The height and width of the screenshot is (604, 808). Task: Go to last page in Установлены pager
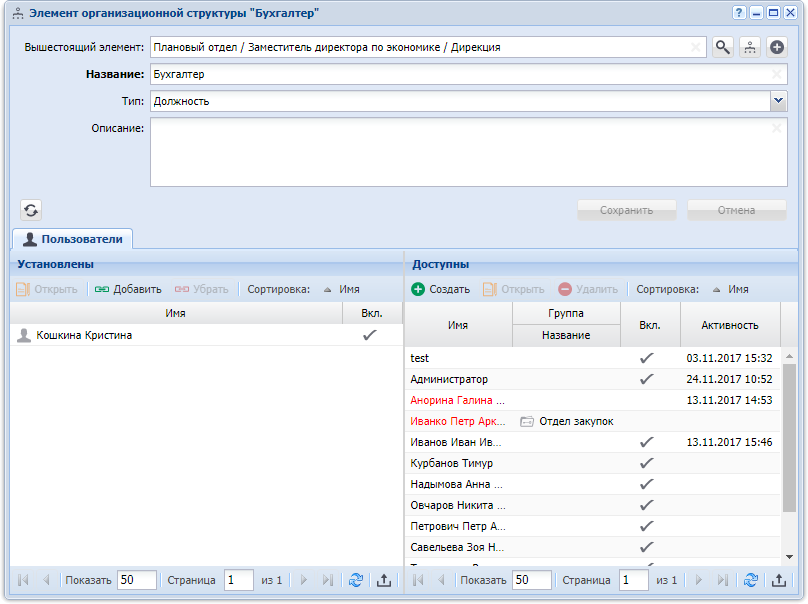tap(327, 580)
